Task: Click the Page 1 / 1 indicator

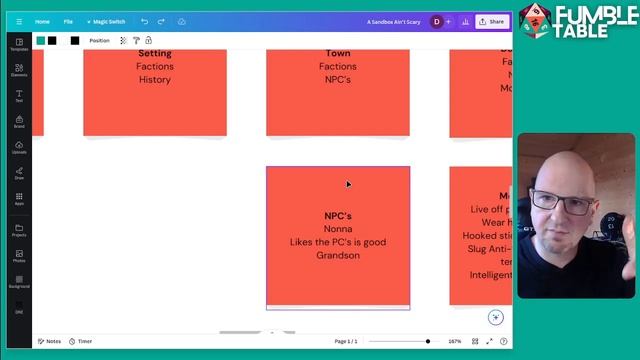Action: [346, 341]
